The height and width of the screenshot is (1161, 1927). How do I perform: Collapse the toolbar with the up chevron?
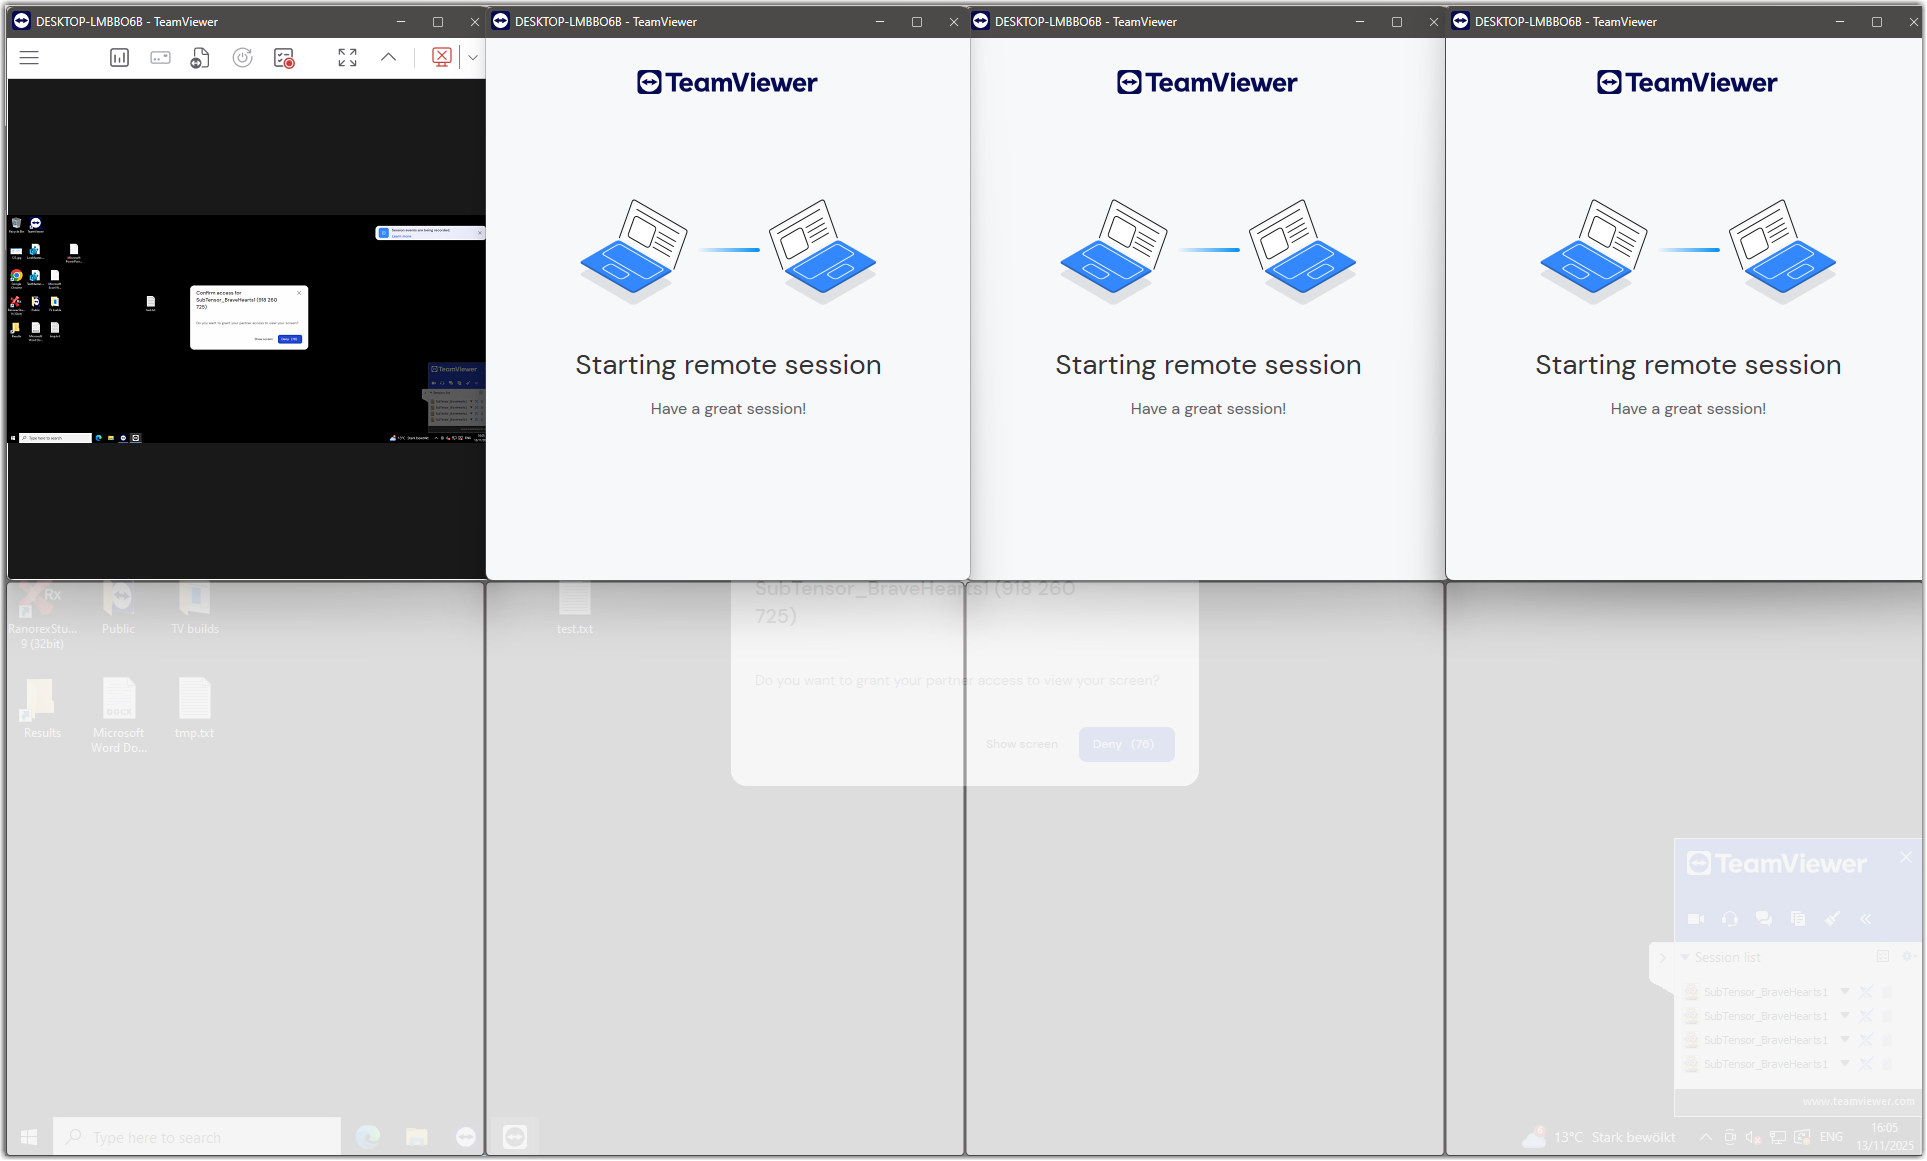click(388, 58)
